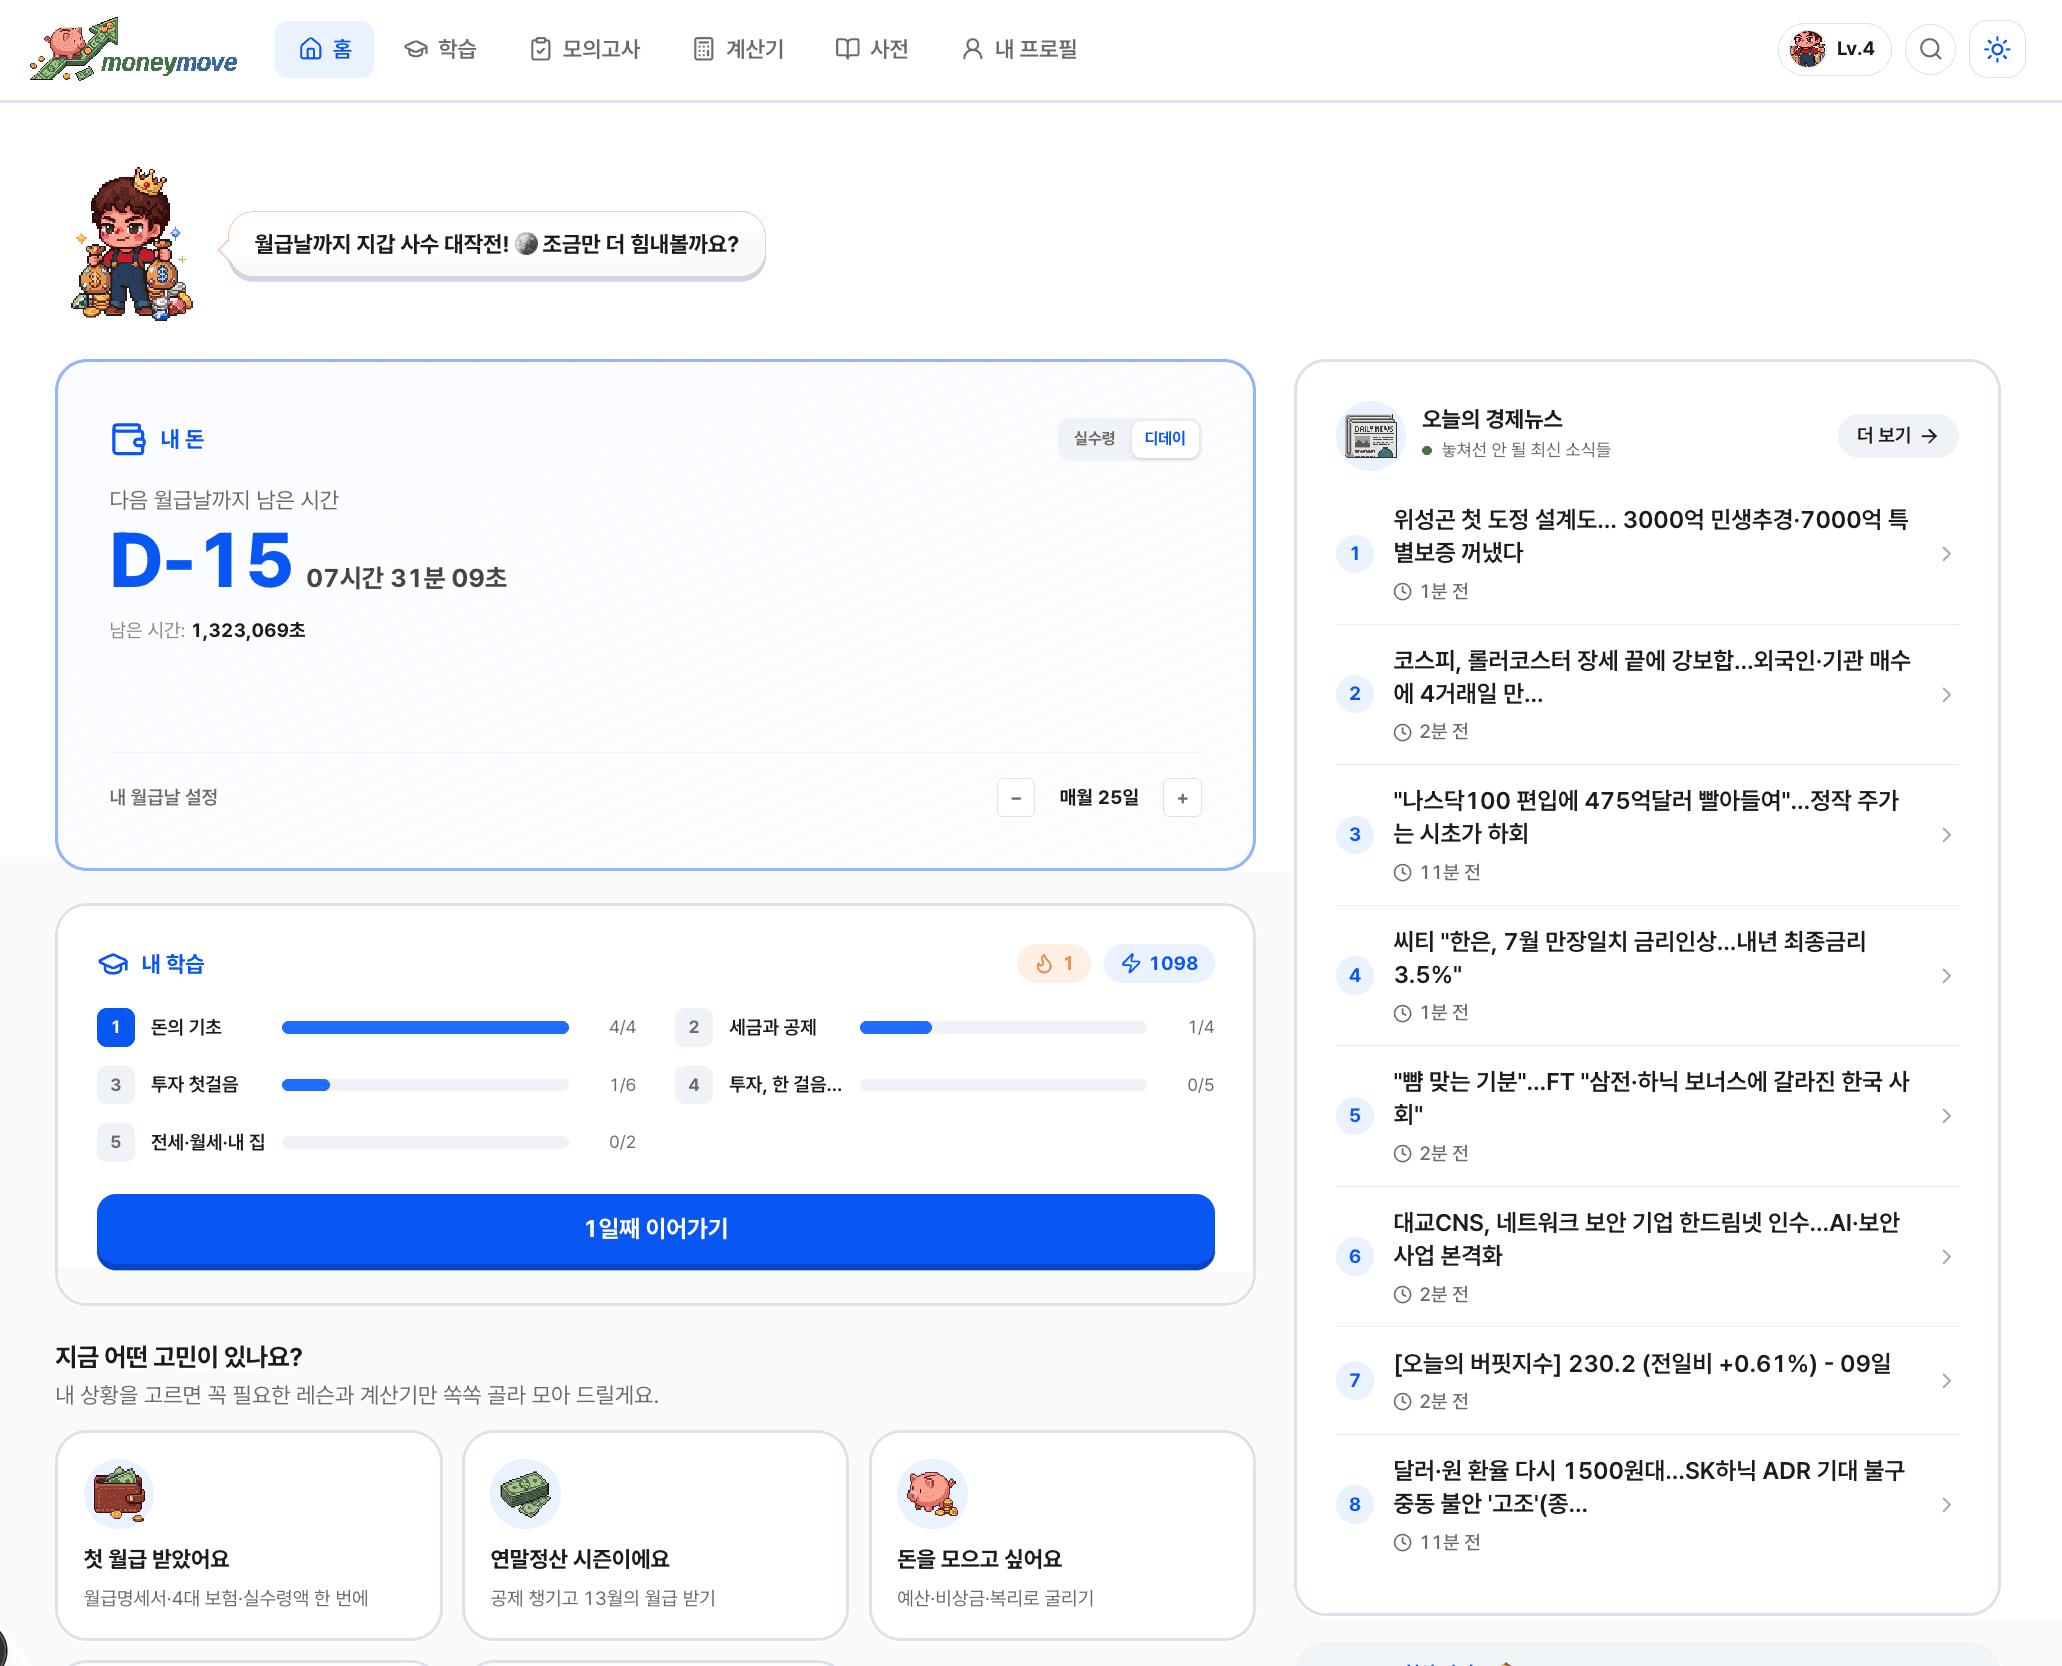The height and width of the screenshot is (1666, 2062).
Task: Toggle the sun theme icon
Action: [x=1997, y=49]
